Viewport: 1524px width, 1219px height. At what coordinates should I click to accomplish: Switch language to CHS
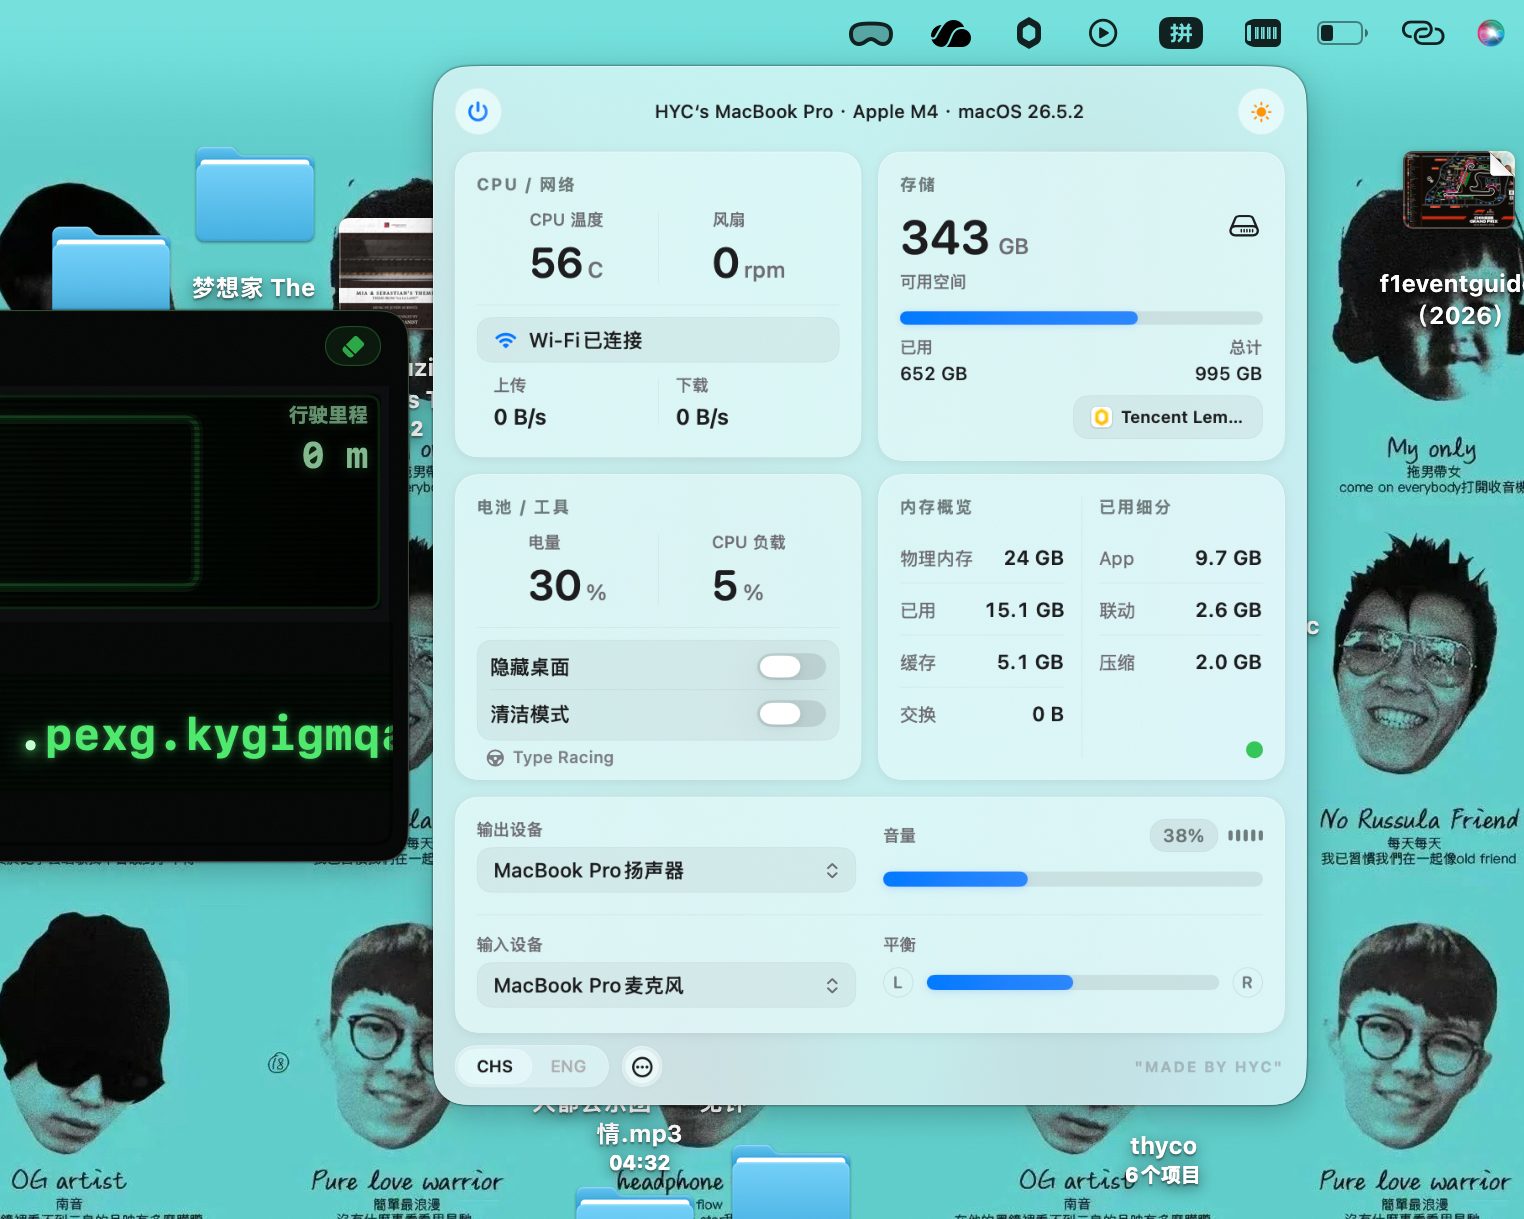495,1067
